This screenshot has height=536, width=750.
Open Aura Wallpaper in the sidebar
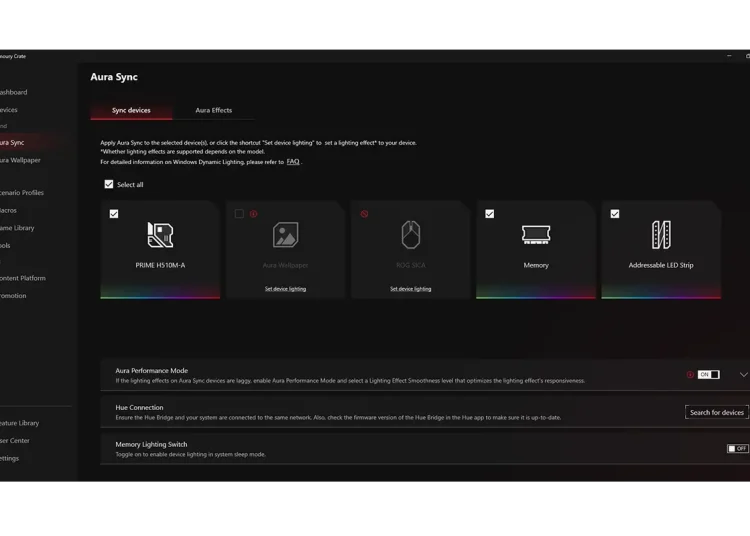[x=20, y=160]
